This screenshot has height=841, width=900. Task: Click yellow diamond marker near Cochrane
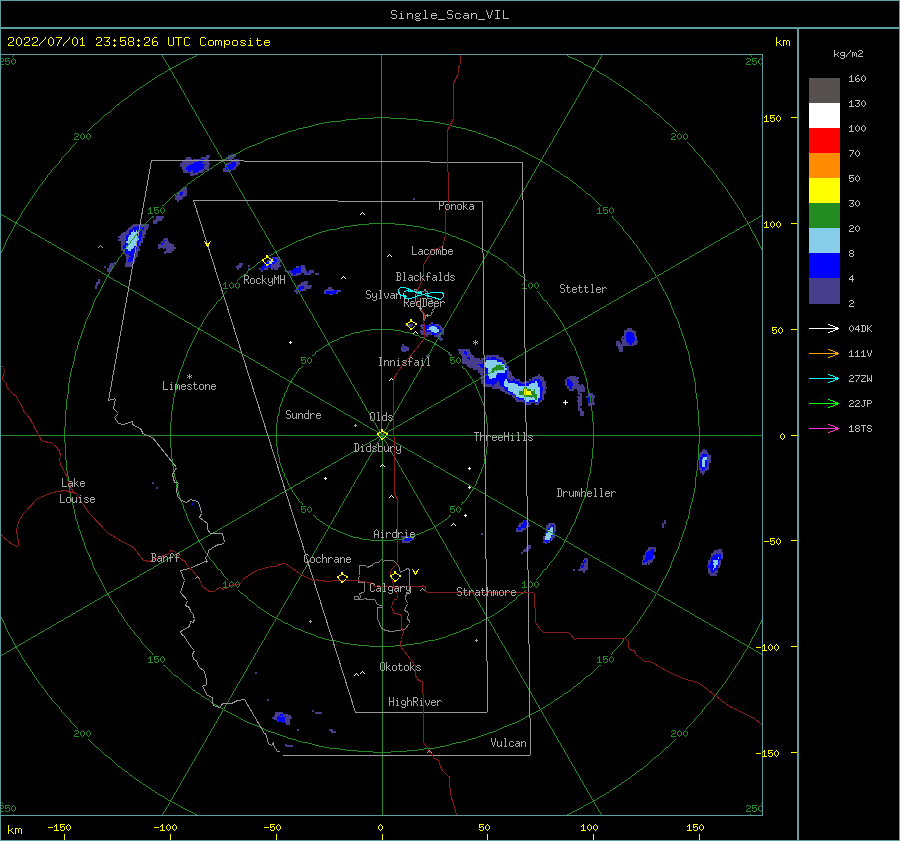pos(343,577)
